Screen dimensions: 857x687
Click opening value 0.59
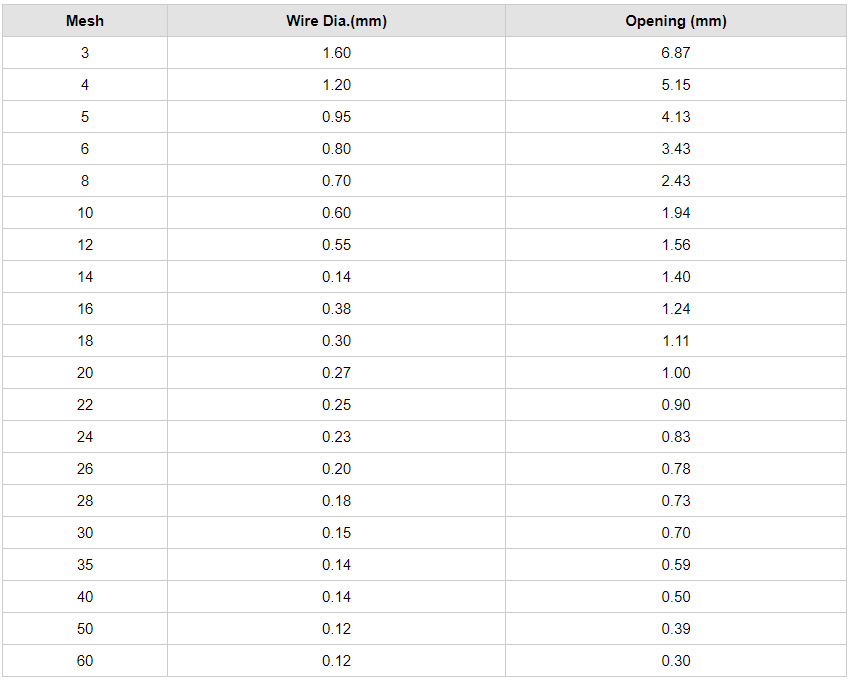(676, 565)
